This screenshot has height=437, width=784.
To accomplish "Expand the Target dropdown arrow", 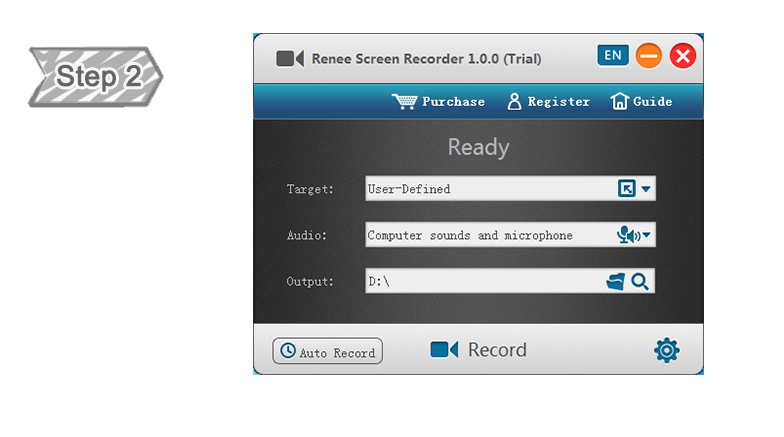I will point(646,189).
